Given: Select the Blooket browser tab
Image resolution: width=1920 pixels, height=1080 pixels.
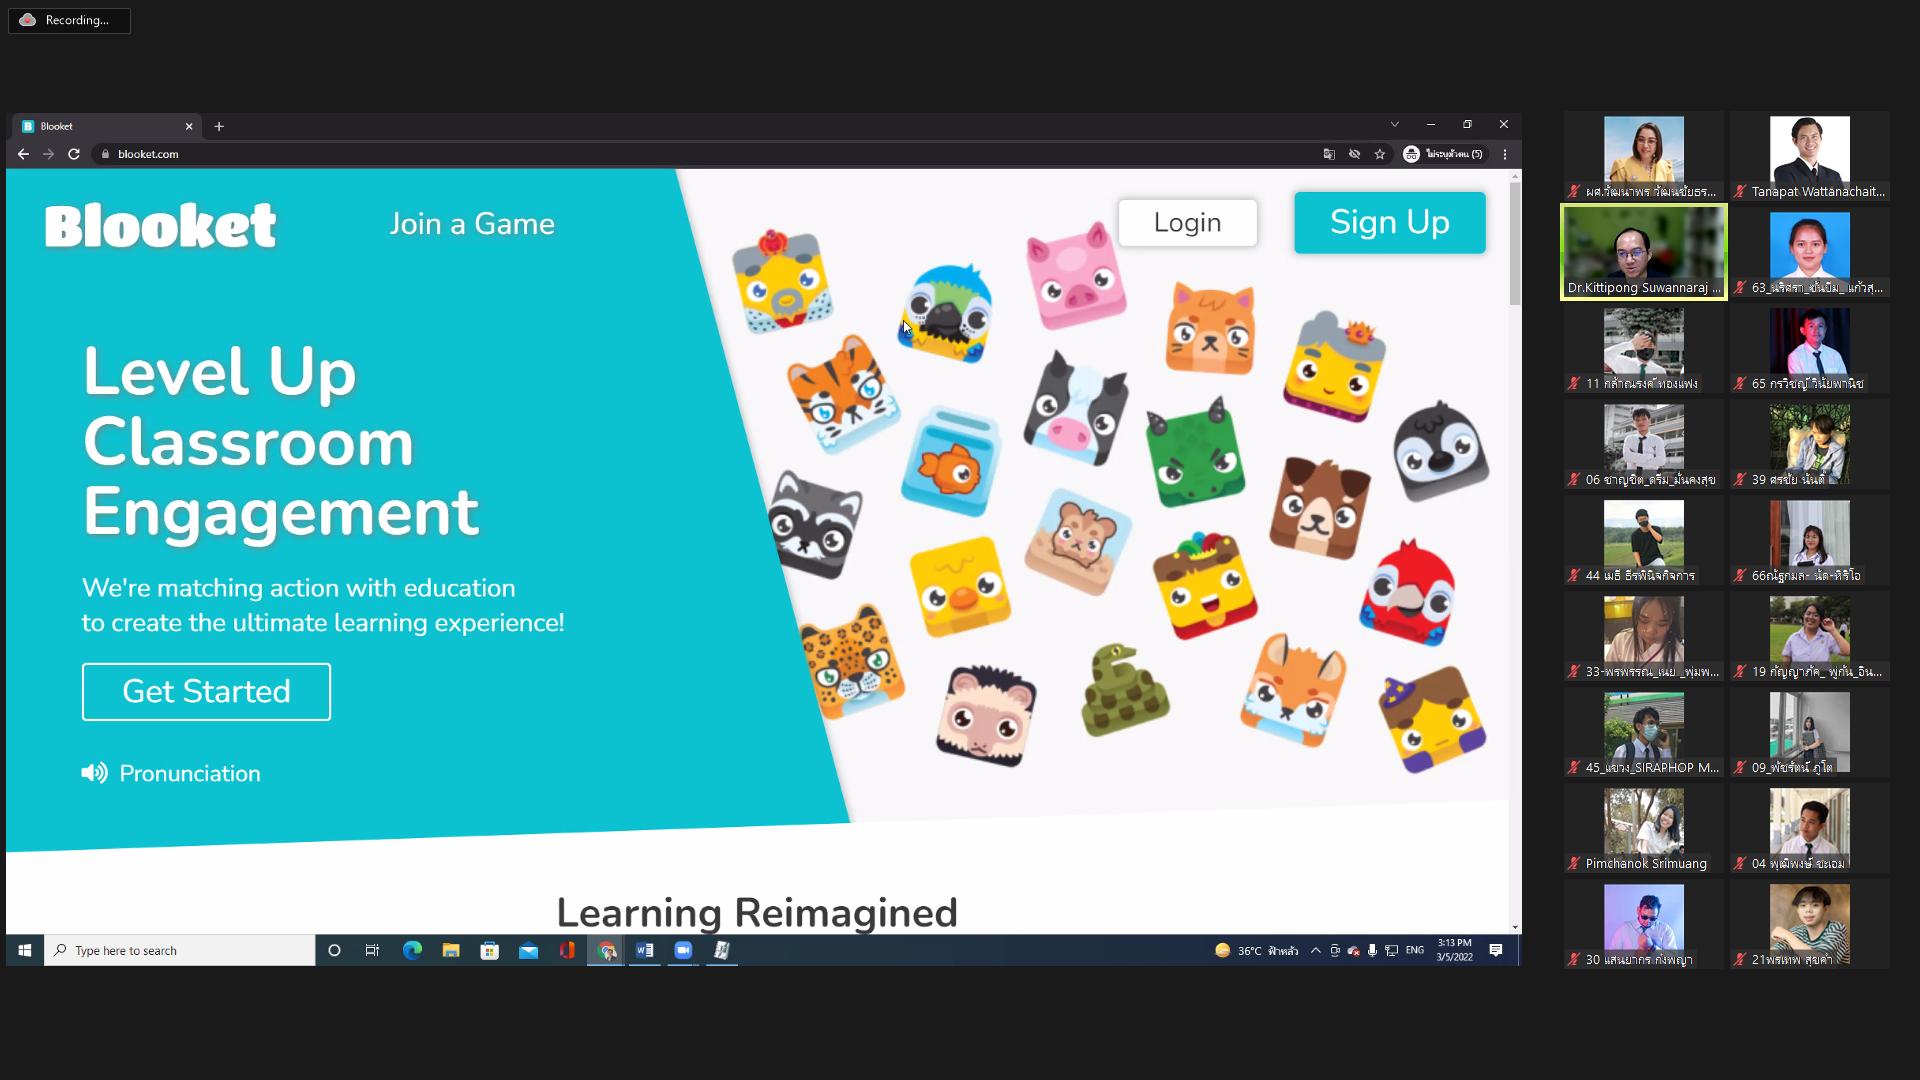Looking at the screenshot, I should [106, 126].
